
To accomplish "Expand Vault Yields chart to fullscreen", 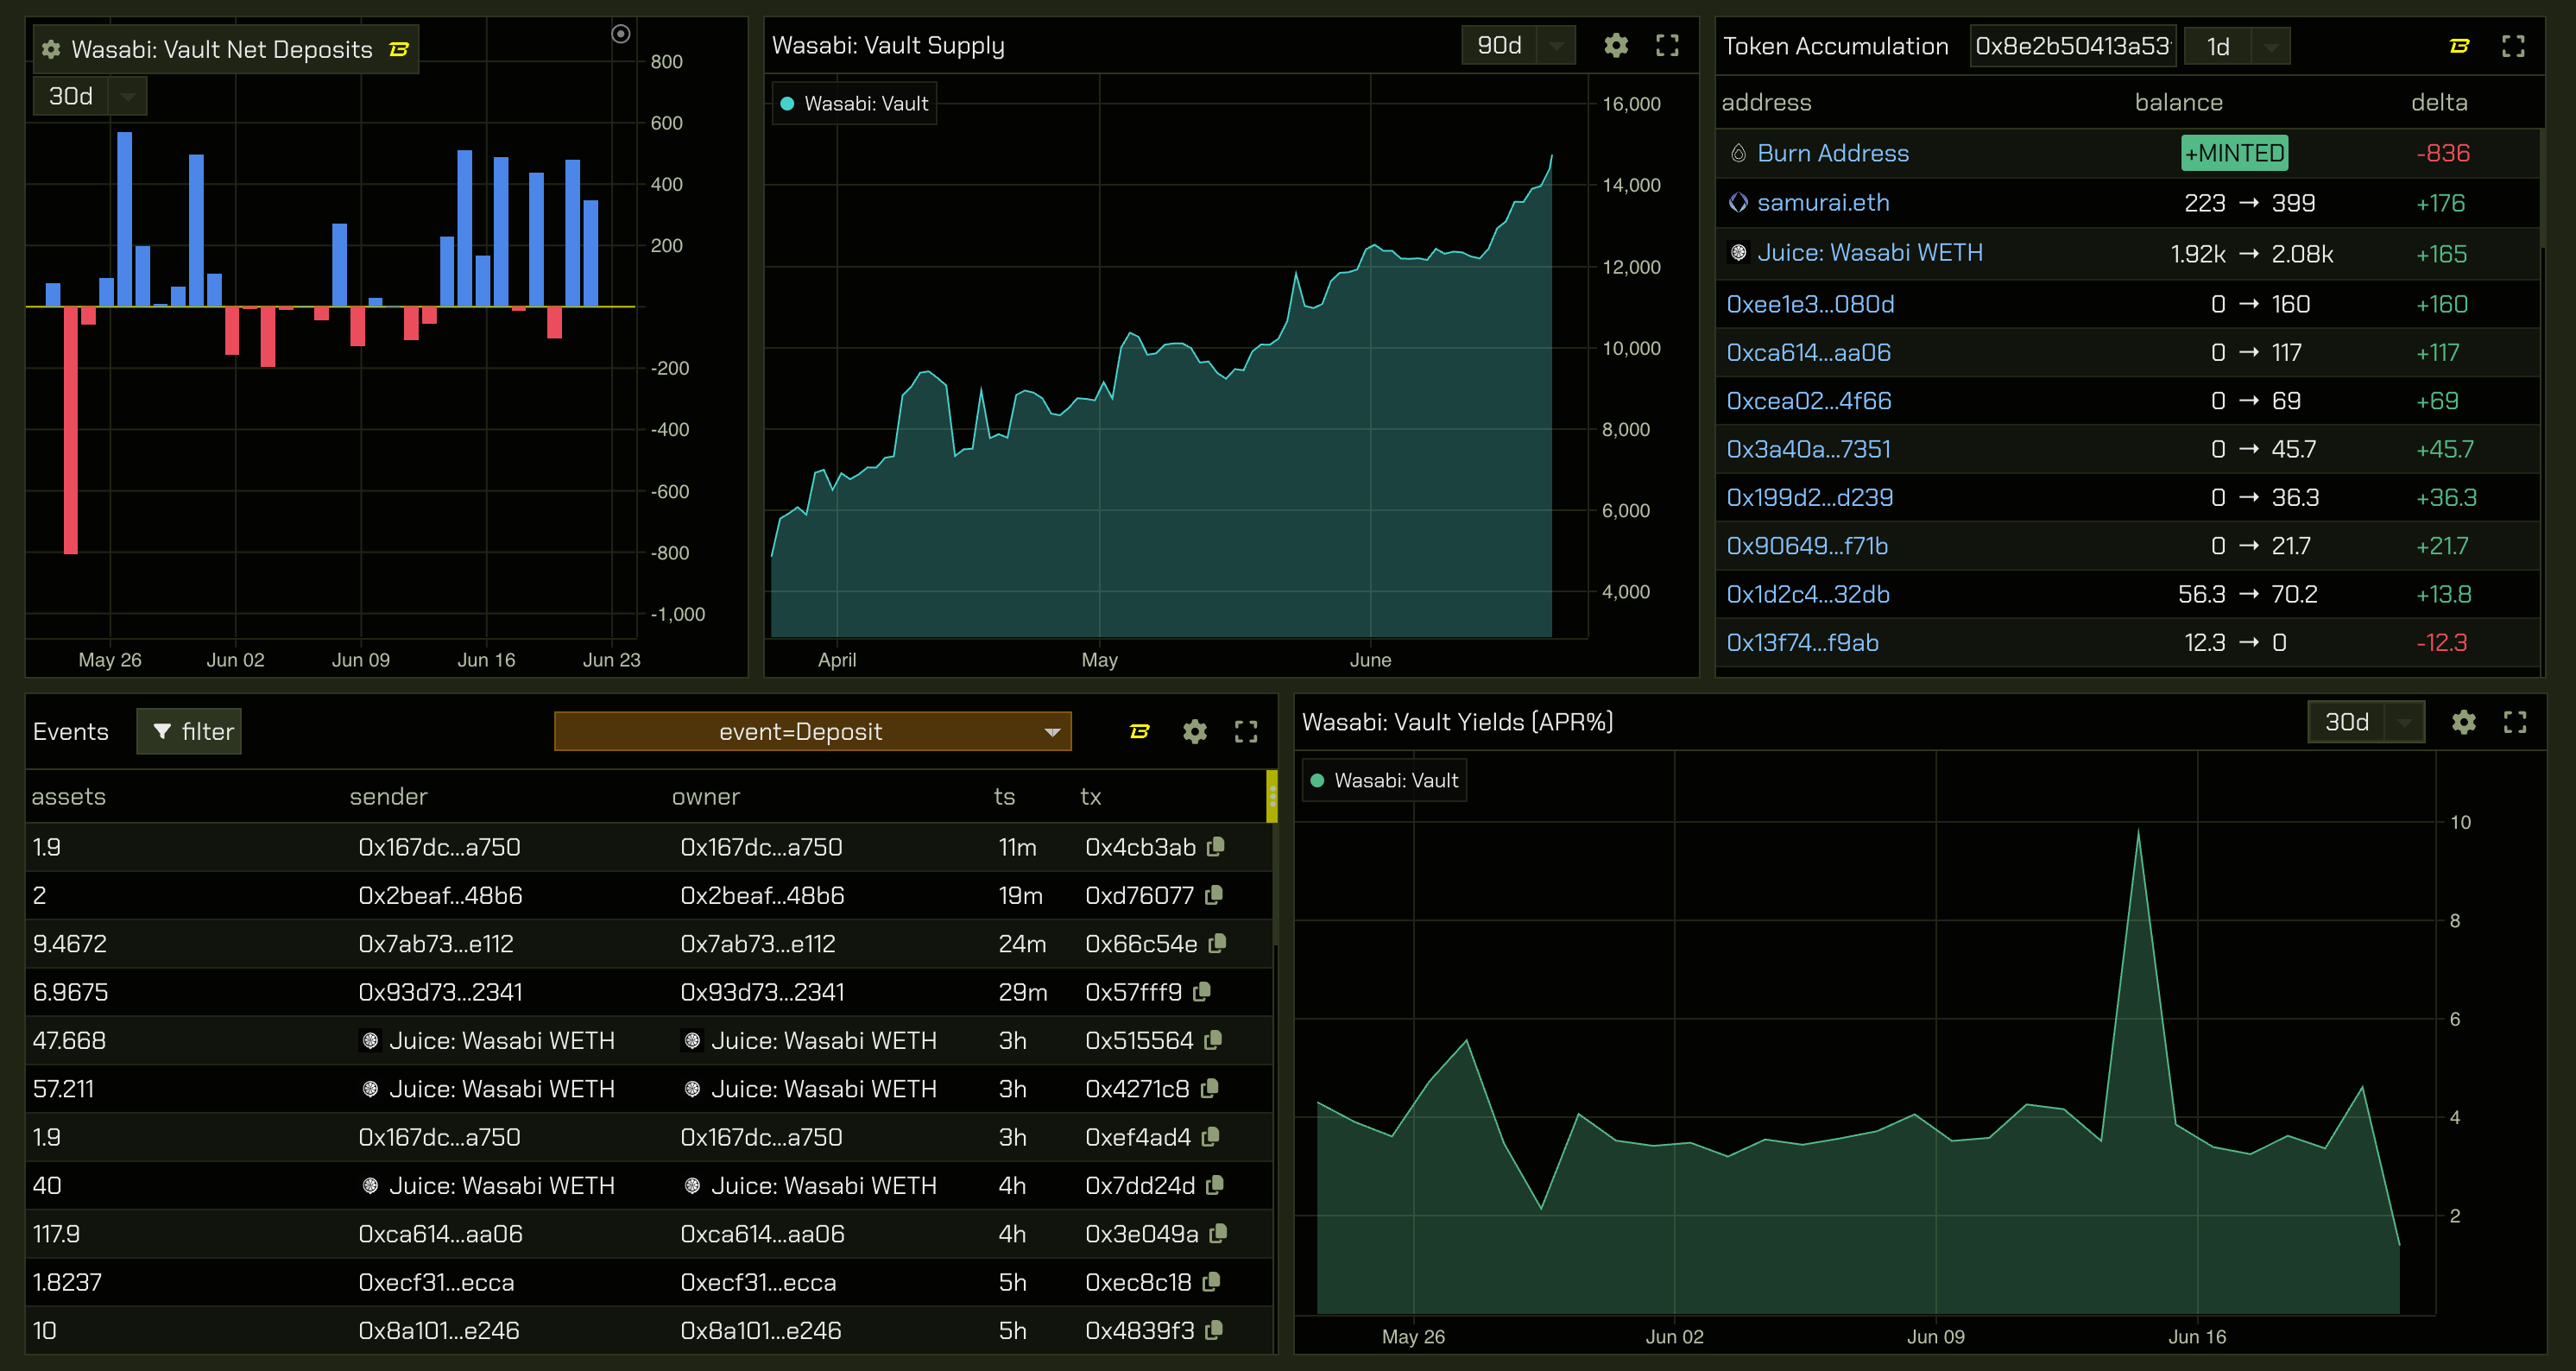I will [2514, 722].
